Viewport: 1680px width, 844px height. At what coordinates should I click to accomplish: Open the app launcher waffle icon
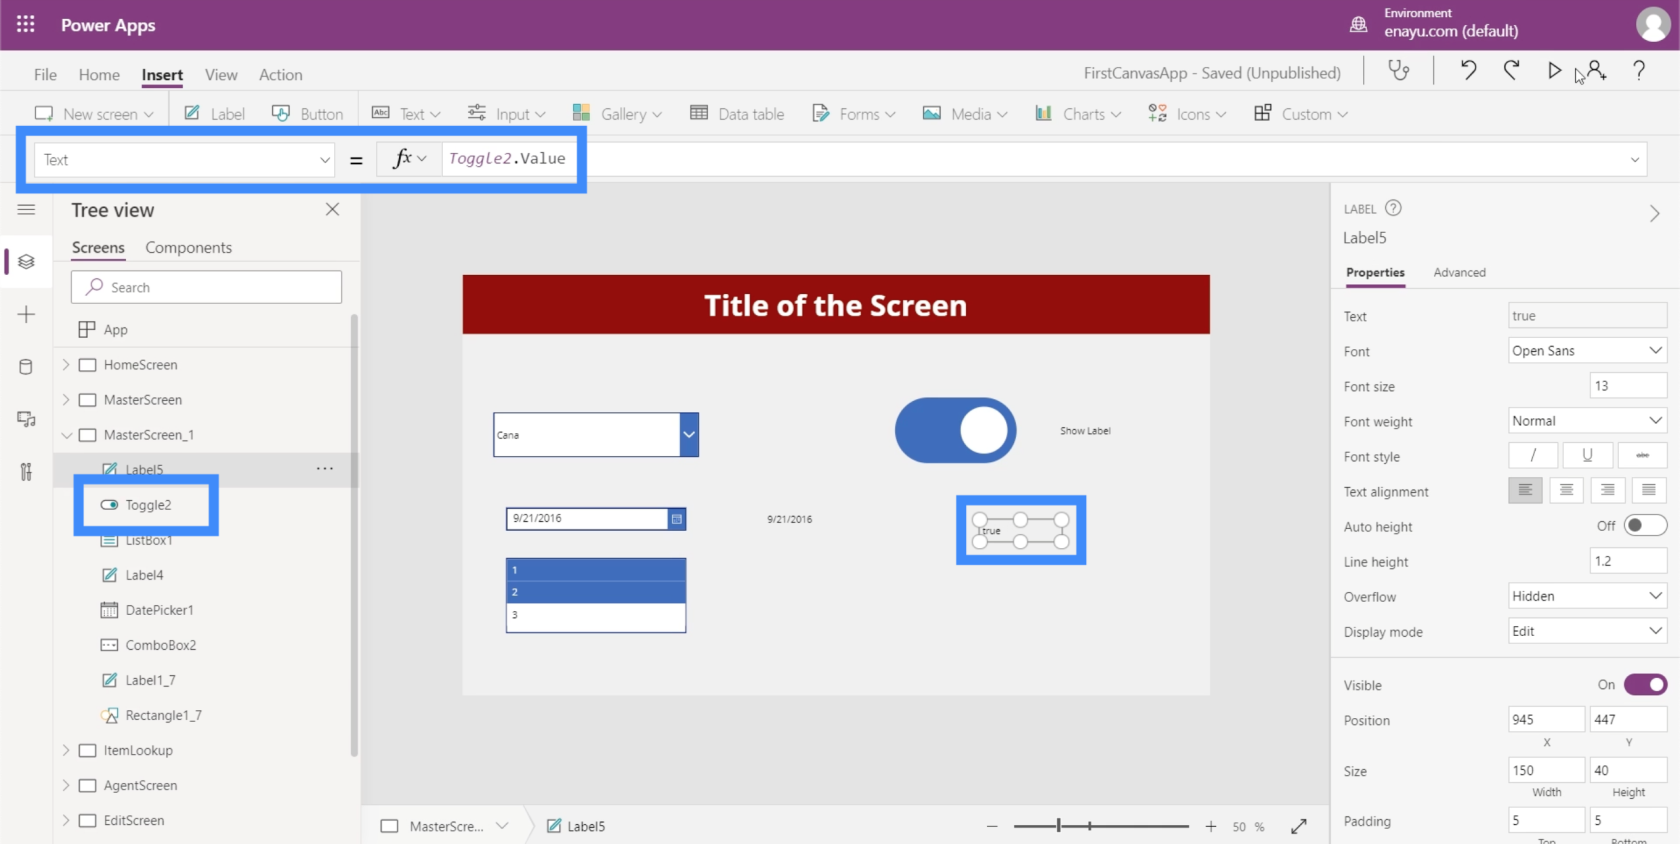click(26, 24)
